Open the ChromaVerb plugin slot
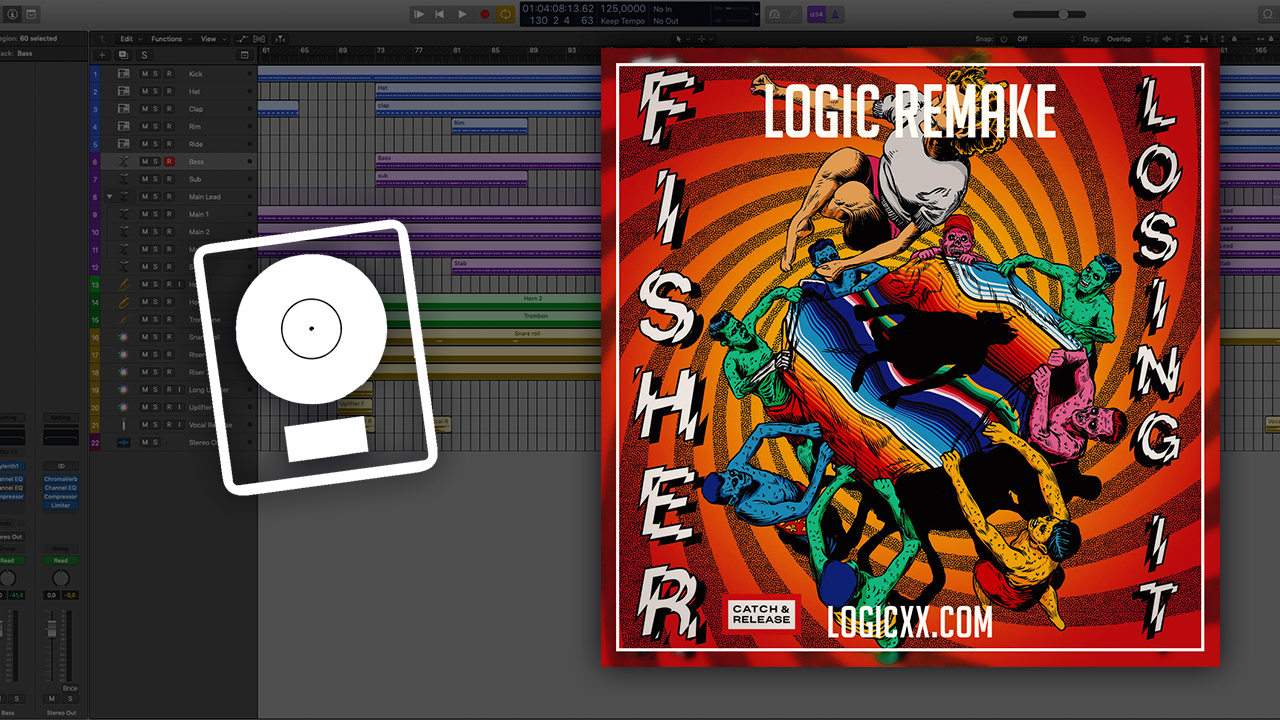This screenshot has height=720, width=1280. coord(61,479)
